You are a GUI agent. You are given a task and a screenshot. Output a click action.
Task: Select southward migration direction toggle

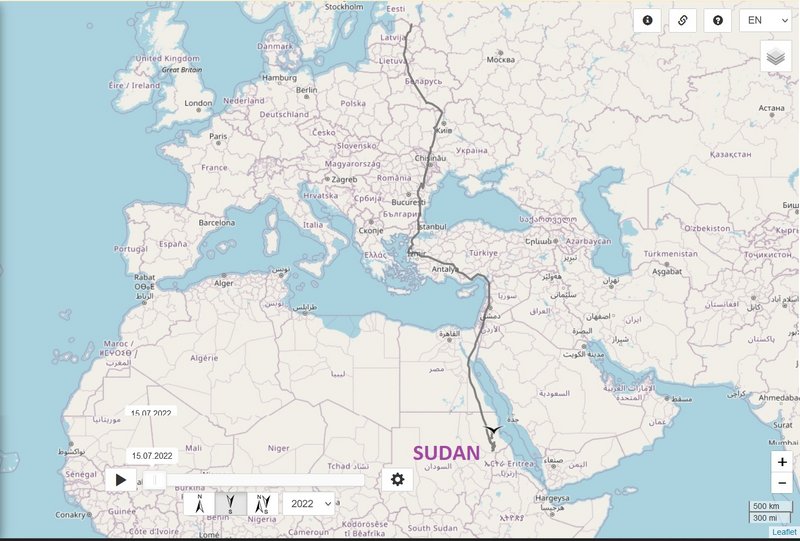tap(231, 504)
